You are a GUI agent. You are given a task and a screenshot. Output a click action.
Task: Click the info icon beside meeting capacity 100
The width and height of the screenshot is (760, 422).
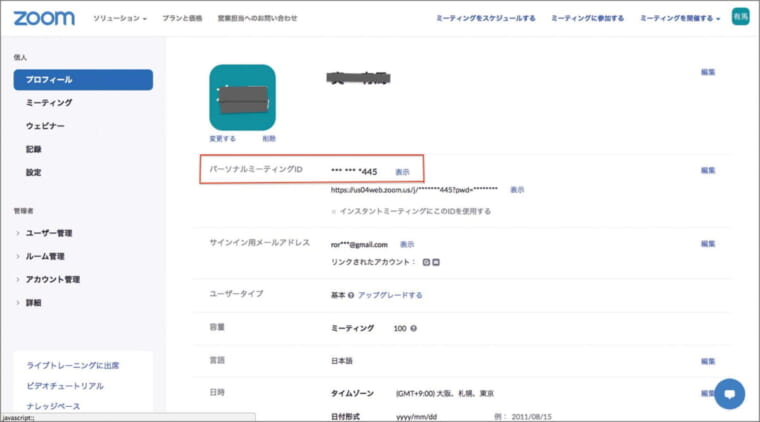tap(413, 328)
